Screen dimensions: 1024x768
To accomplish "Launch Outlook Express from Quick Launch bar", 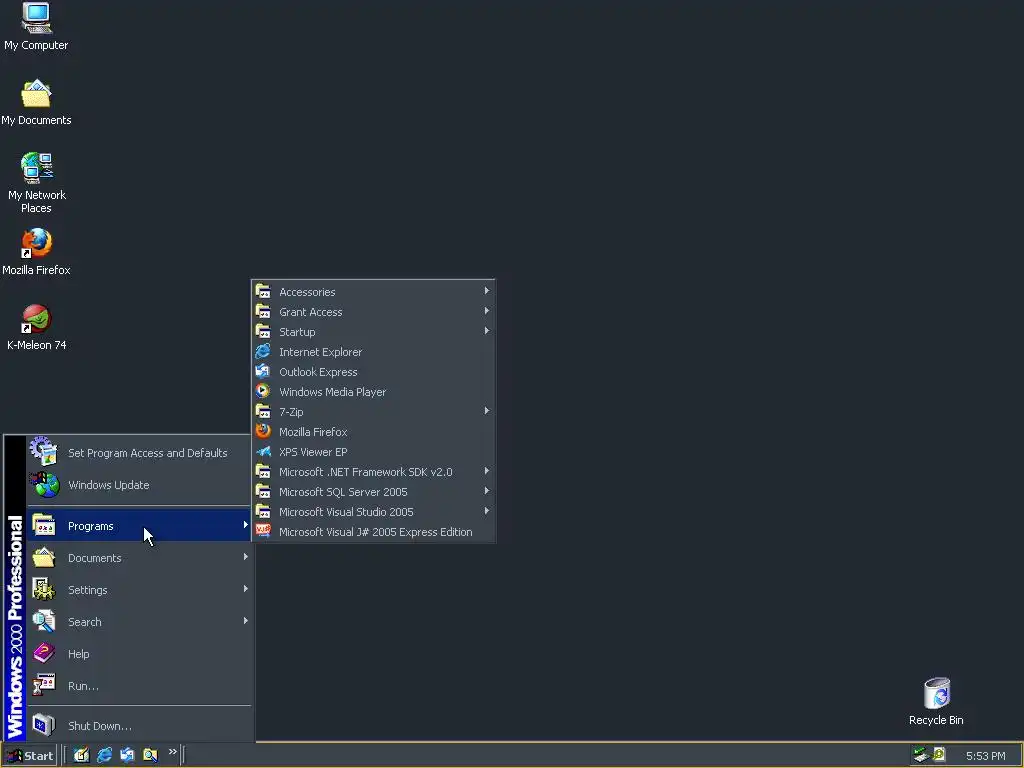I will [127, 755].
